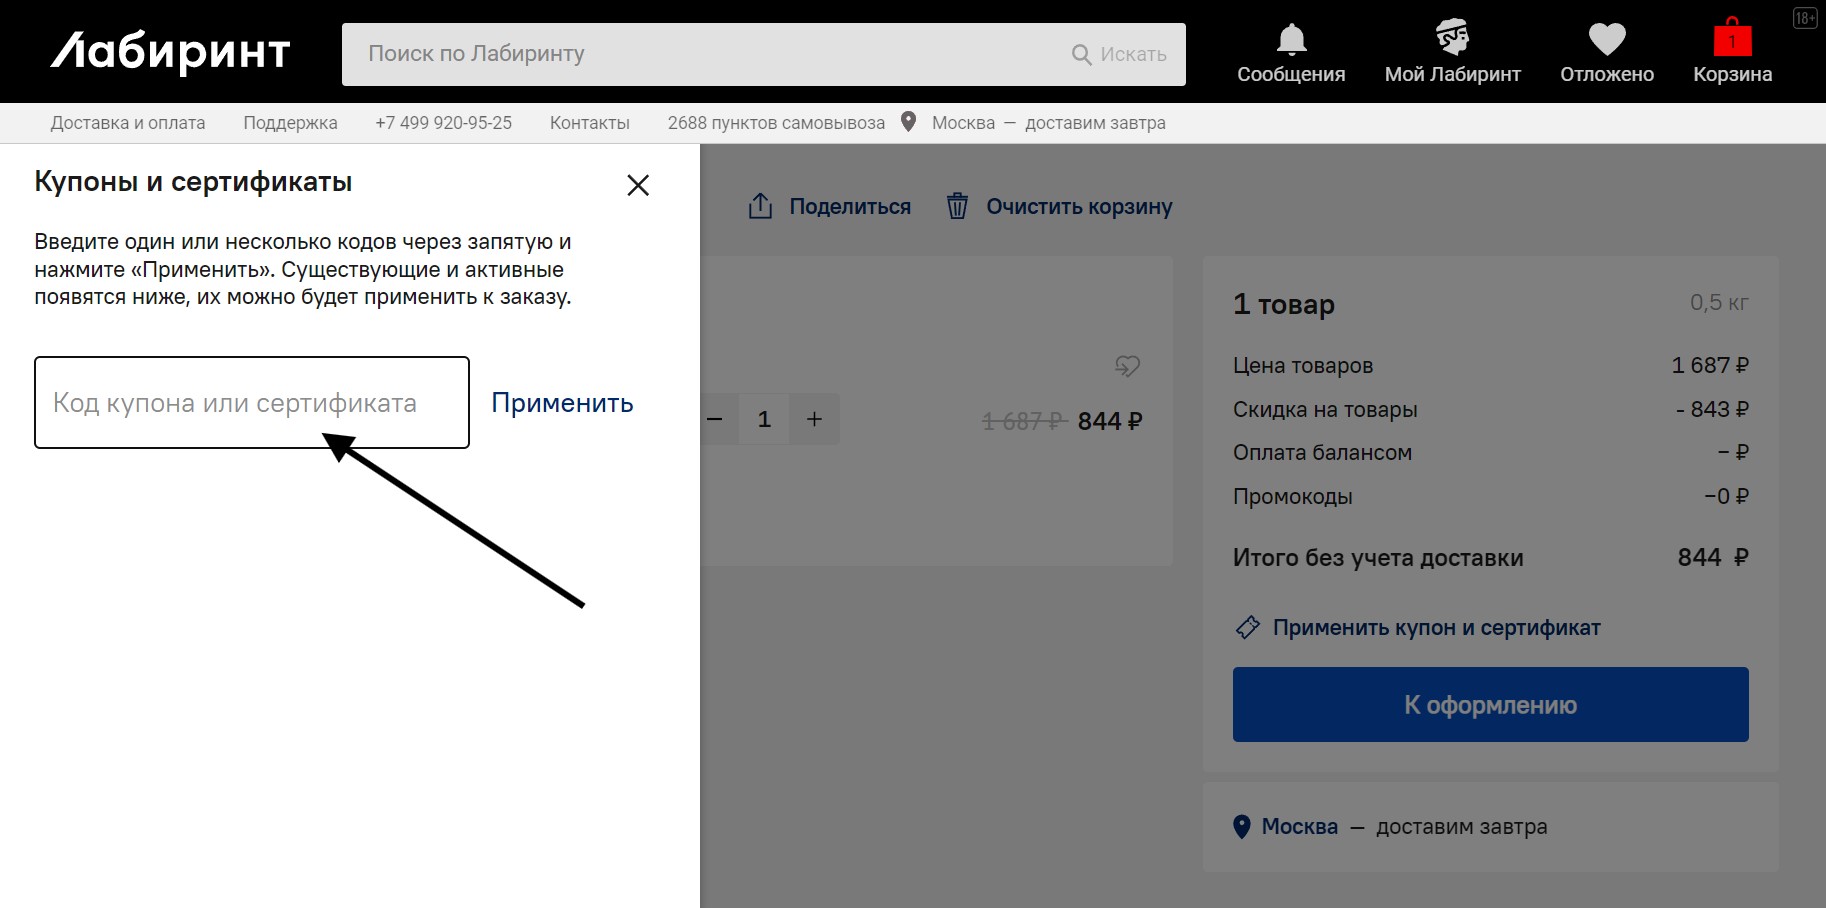Click phone number +7 499 920-95-25
Image resolution: width=1826 pixels, height=908 pixels.
(443, 123)
